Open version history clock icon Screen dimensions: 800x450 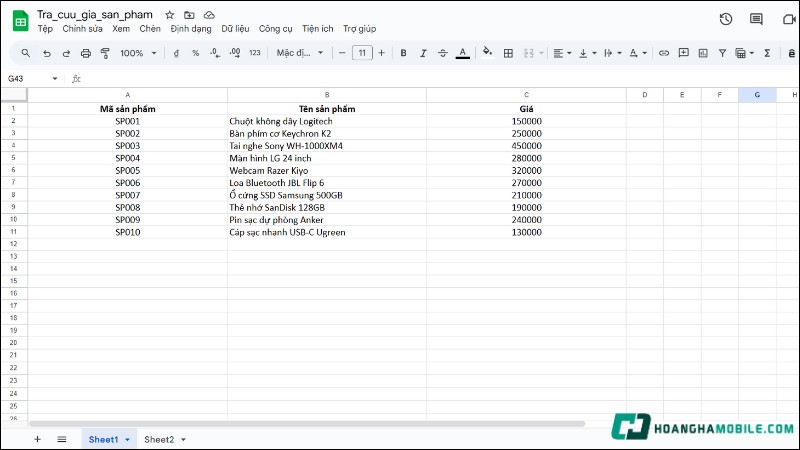tap(726, 19)
